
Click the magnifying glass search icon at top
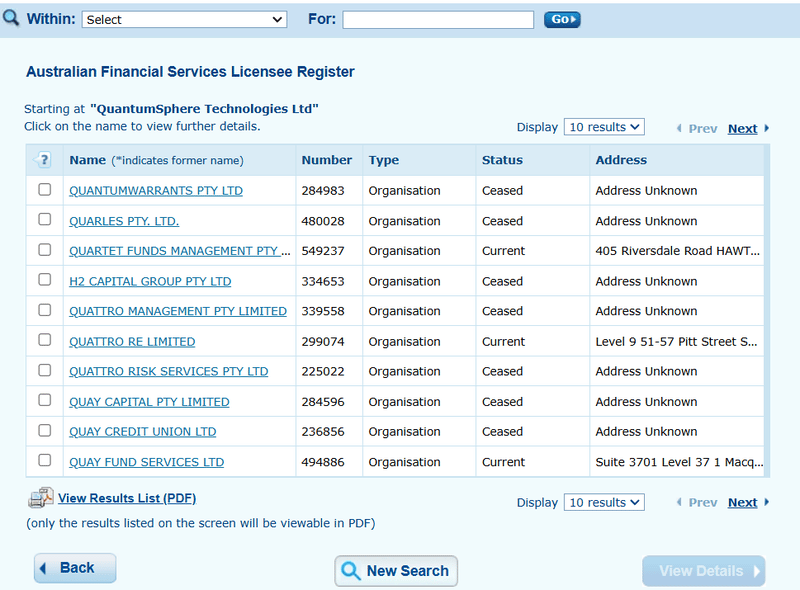[11, 18]
